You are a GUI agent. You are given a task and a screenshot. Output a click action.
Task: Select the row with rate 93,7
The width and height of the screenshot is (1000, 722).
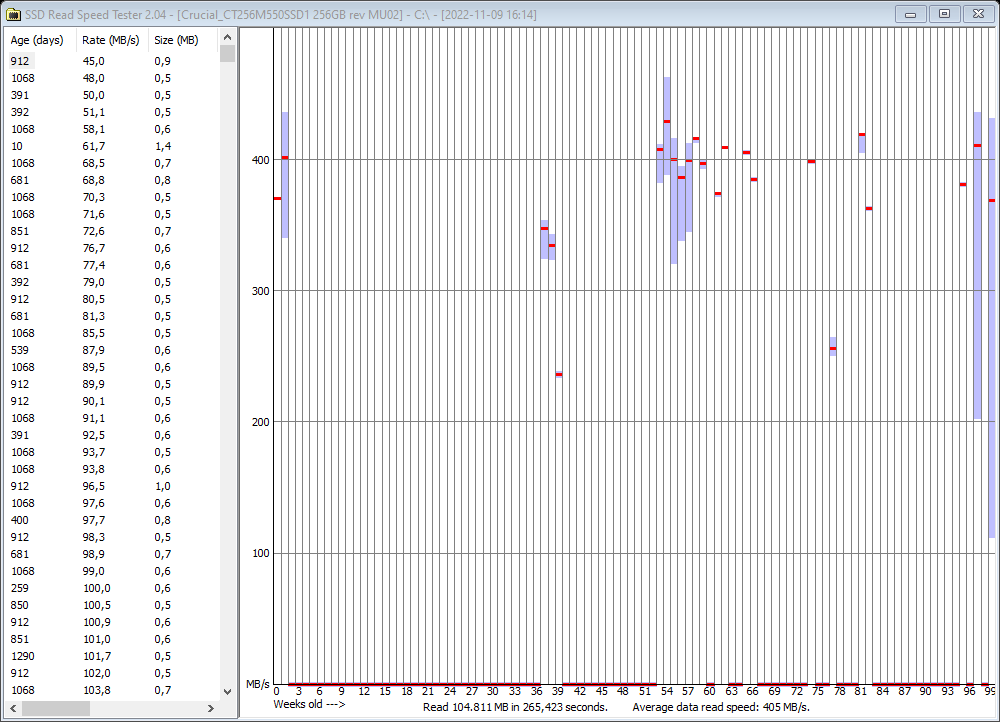pos(112,452)
